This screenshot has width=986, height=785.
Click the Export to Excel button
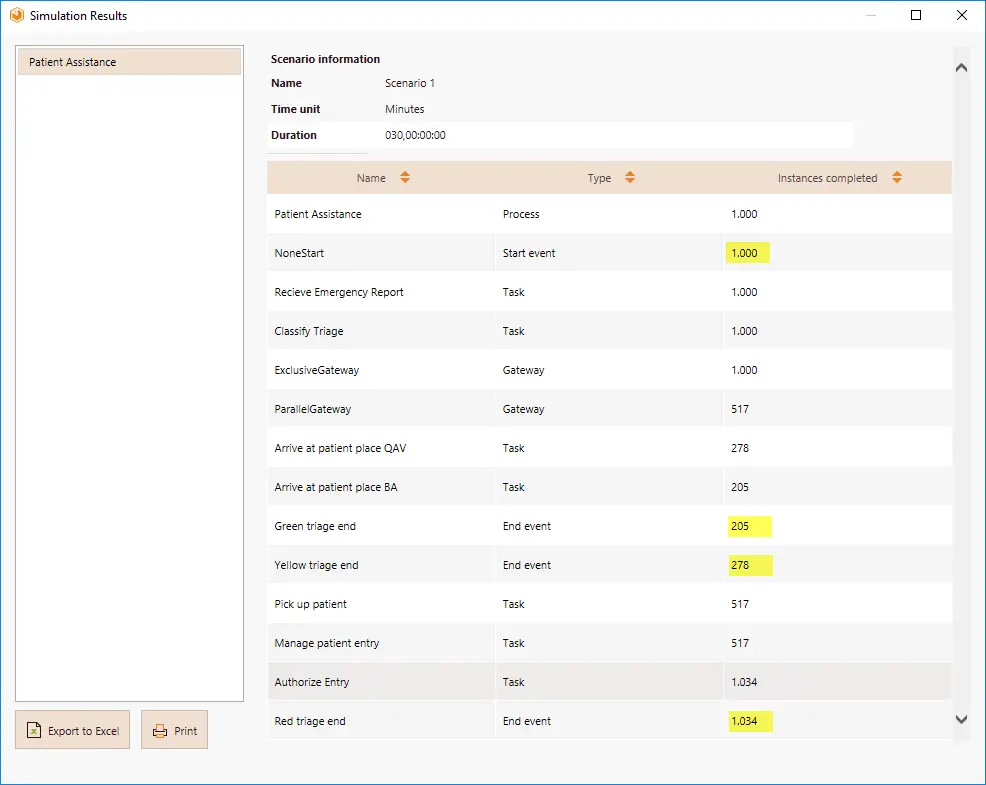pos(73,730)
